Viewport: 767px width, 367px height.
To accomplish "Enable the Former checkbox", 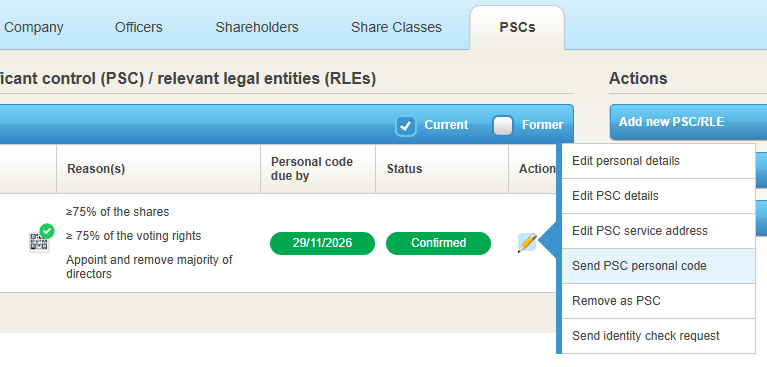I will (503, 126).
